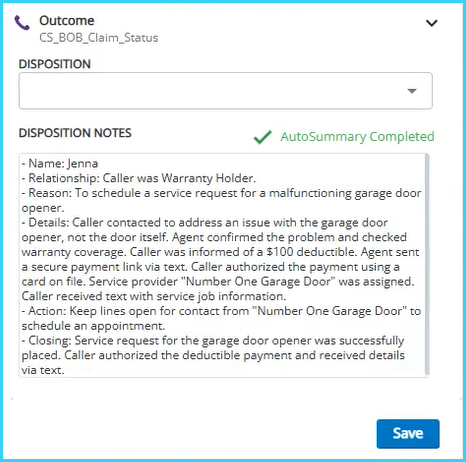Click inside the empty Disposition combo box
This screenshot has width=466, height=462.
pyautogui.click(x=226, y=91)
